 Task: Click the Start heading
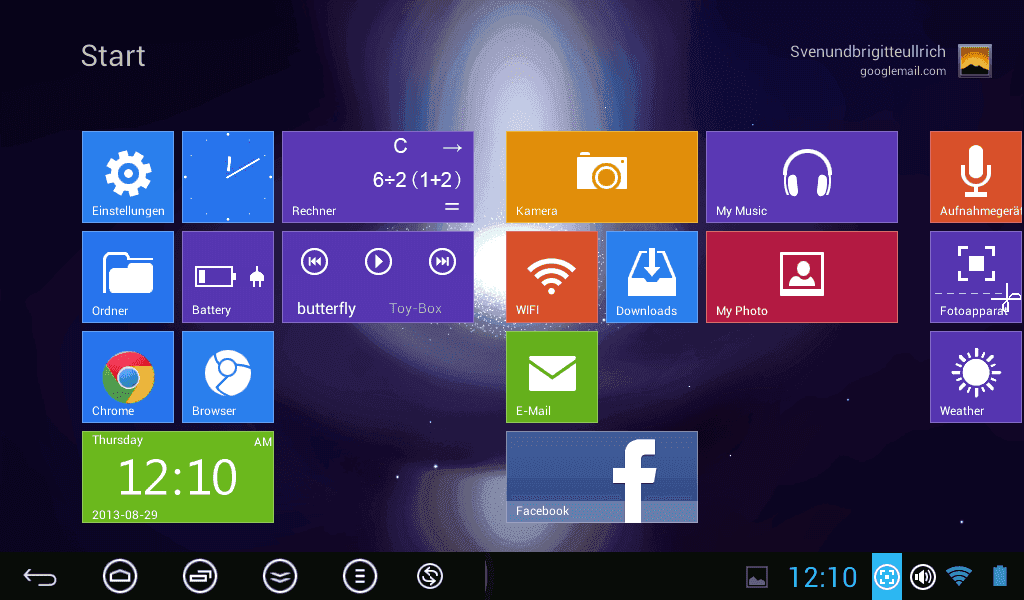pyautogui.click(x=113, y=56)
